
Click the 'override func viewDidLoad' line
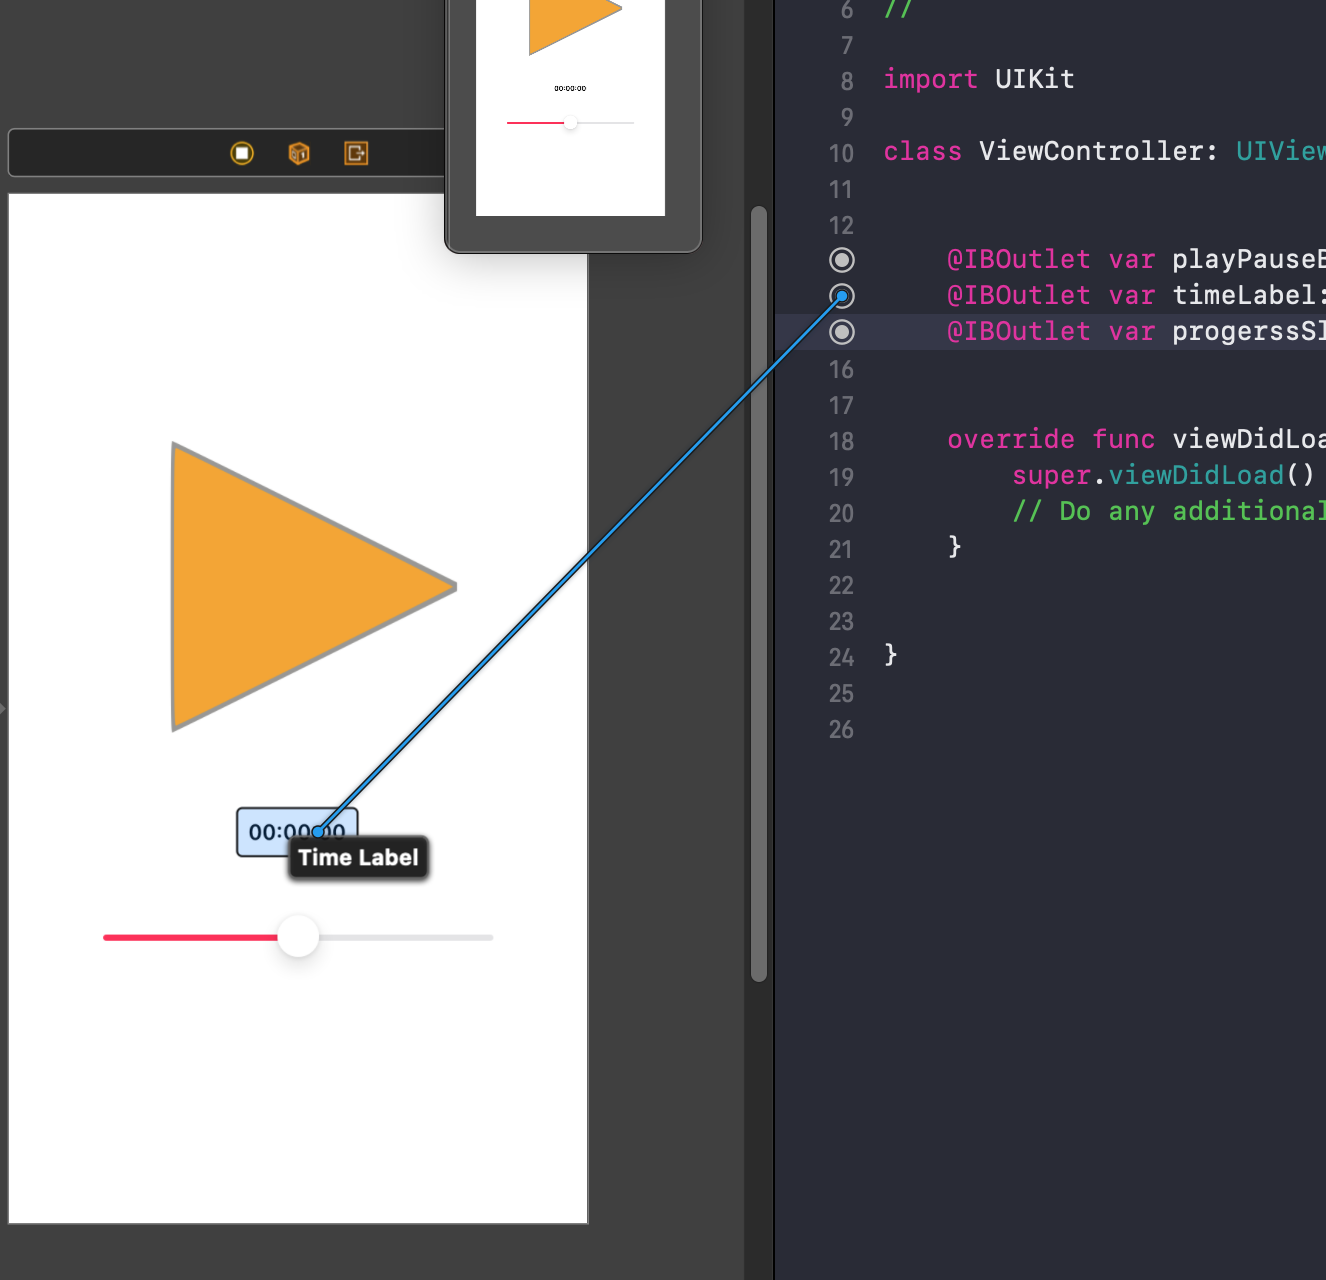click(x=1136, y=439)
